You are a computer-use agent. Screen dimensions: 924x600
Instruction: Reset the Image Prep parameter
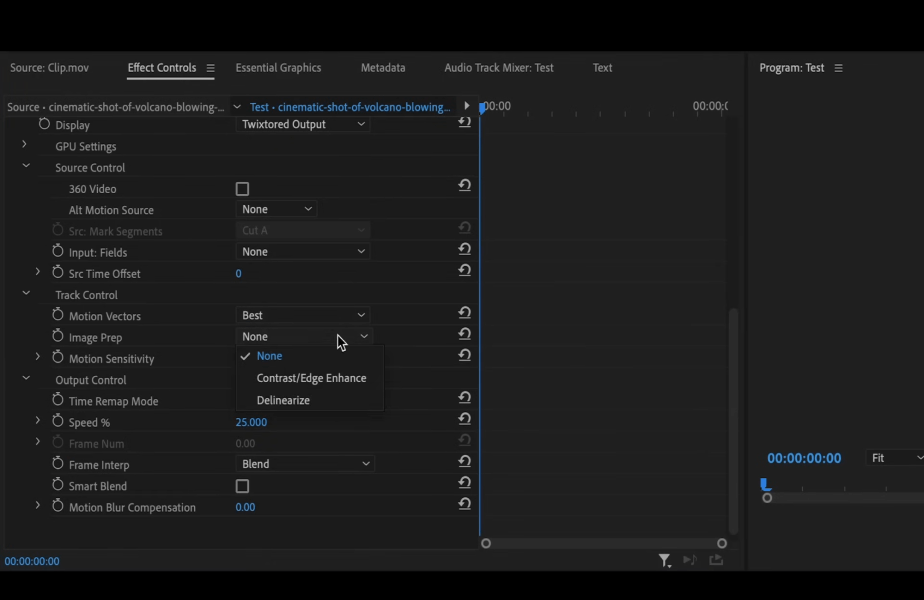coord(464,334)
